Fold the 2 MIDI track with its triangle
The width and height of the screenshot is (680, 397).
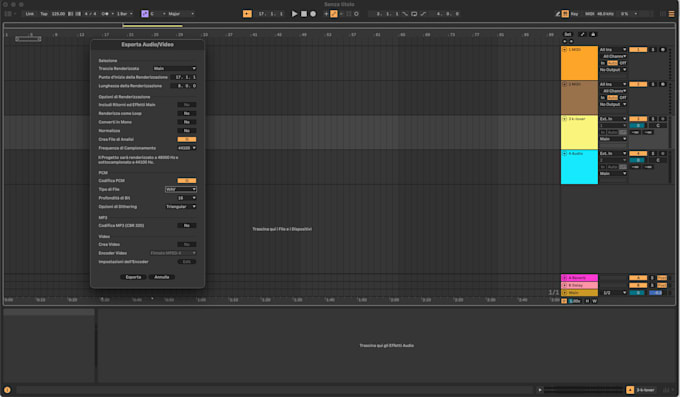pos(565,84)
